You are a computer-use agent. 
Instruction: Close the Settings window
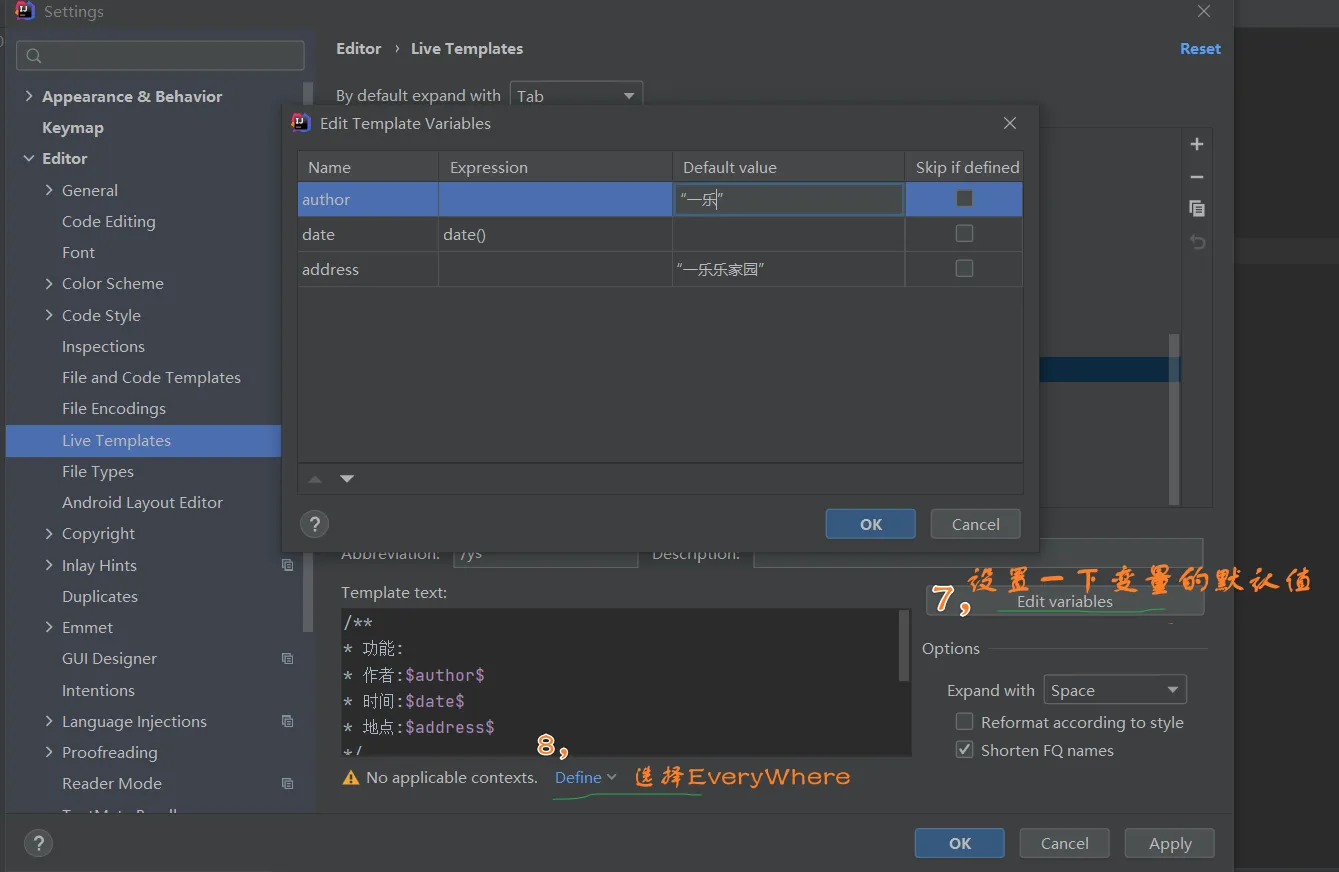pos(1204,12)
